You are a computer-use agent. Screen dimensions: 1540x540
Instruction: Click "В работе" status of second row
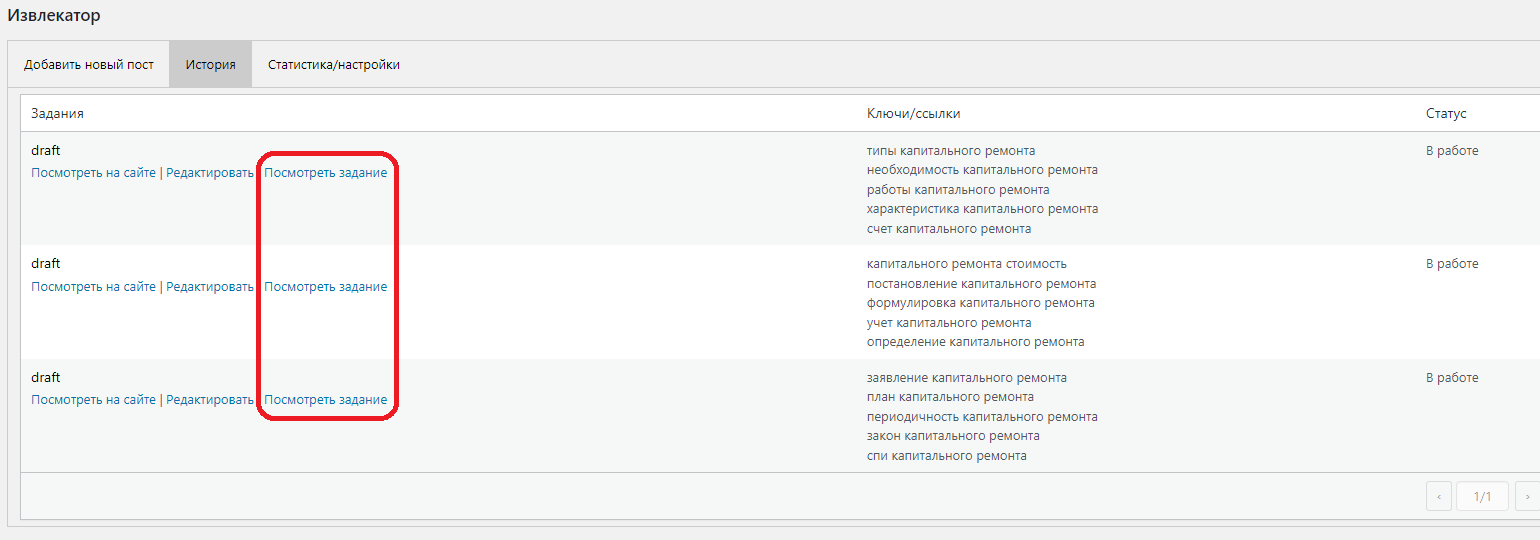click(1452, 264)
